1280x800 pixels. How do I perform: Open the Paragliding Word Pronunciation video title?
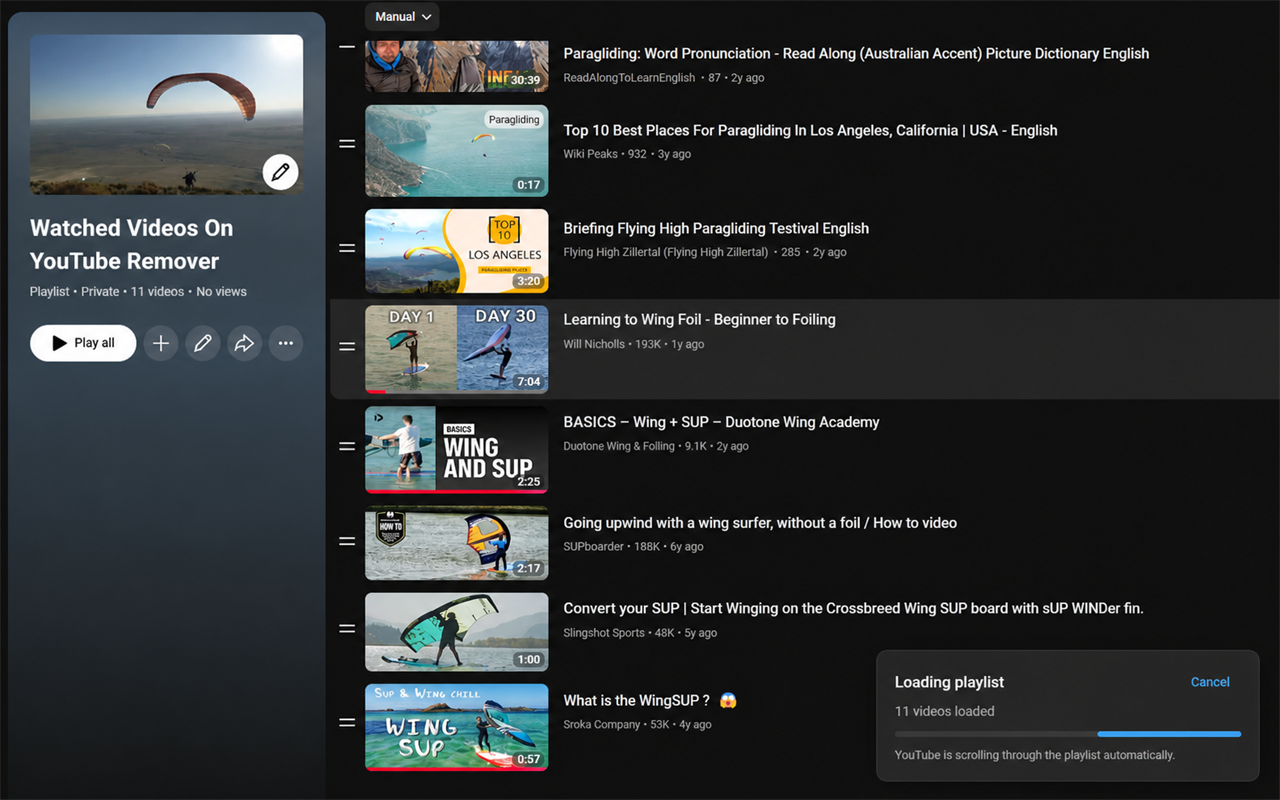click(x=856, y=53)
